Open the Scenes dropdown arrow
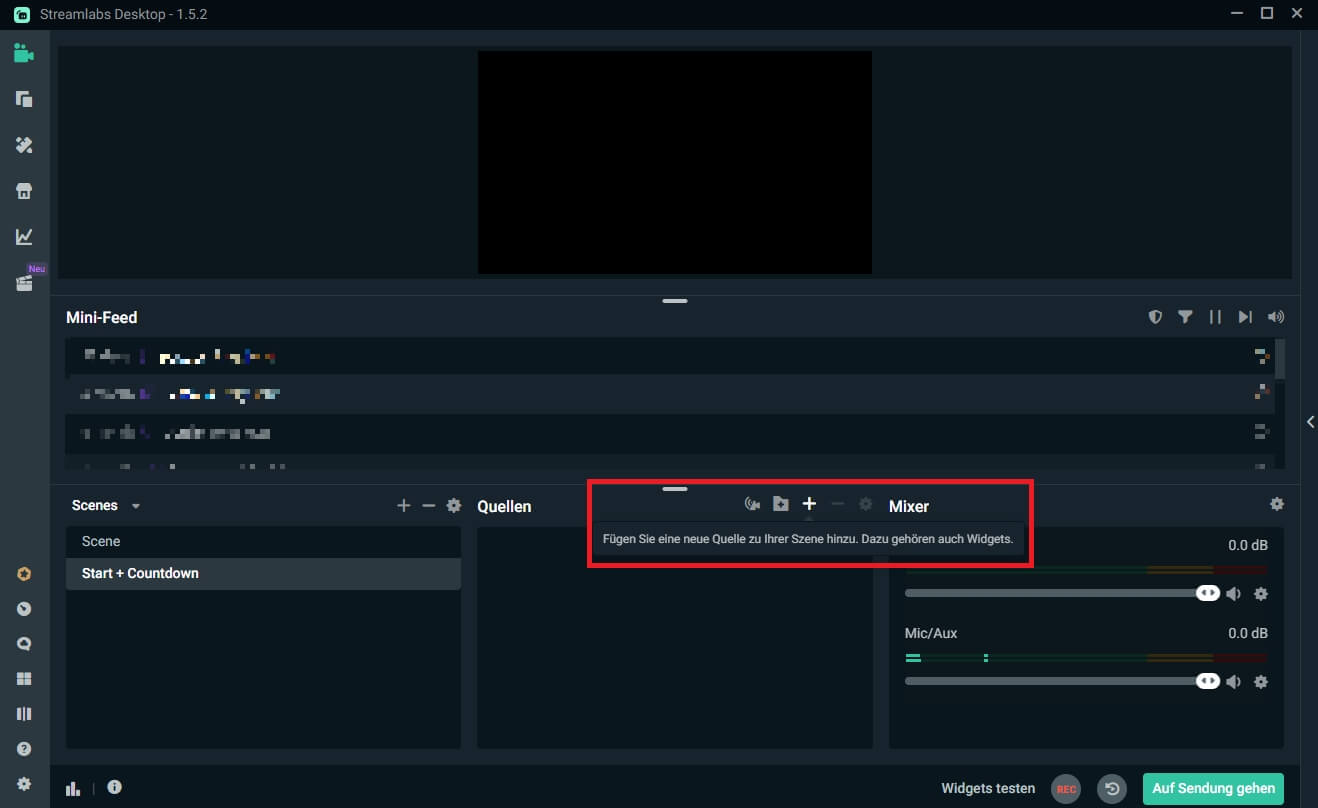Viewport: 1318px width, 808px height. click(136, 505)
